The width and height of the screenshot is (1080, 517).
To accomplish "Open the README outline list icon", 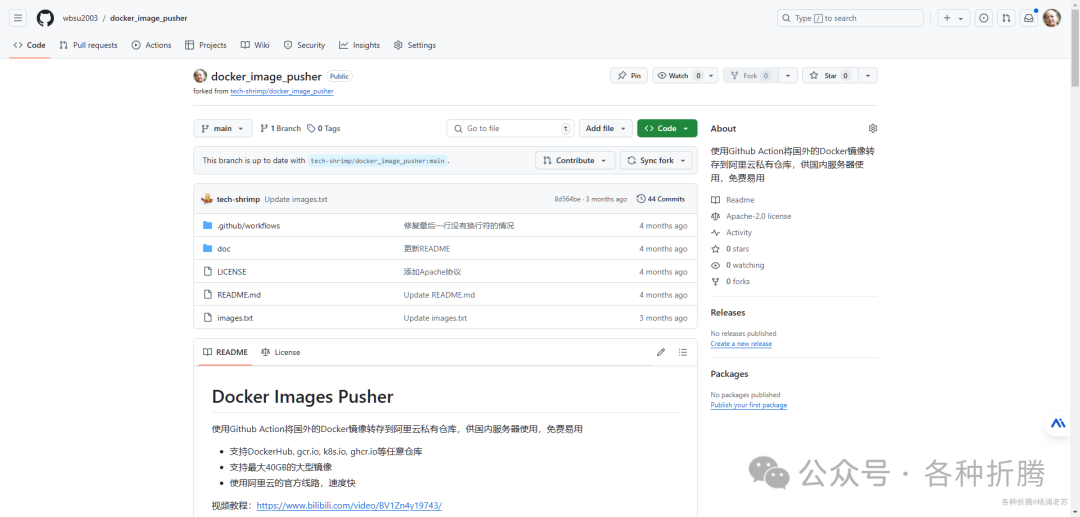I will pos(683,352).
